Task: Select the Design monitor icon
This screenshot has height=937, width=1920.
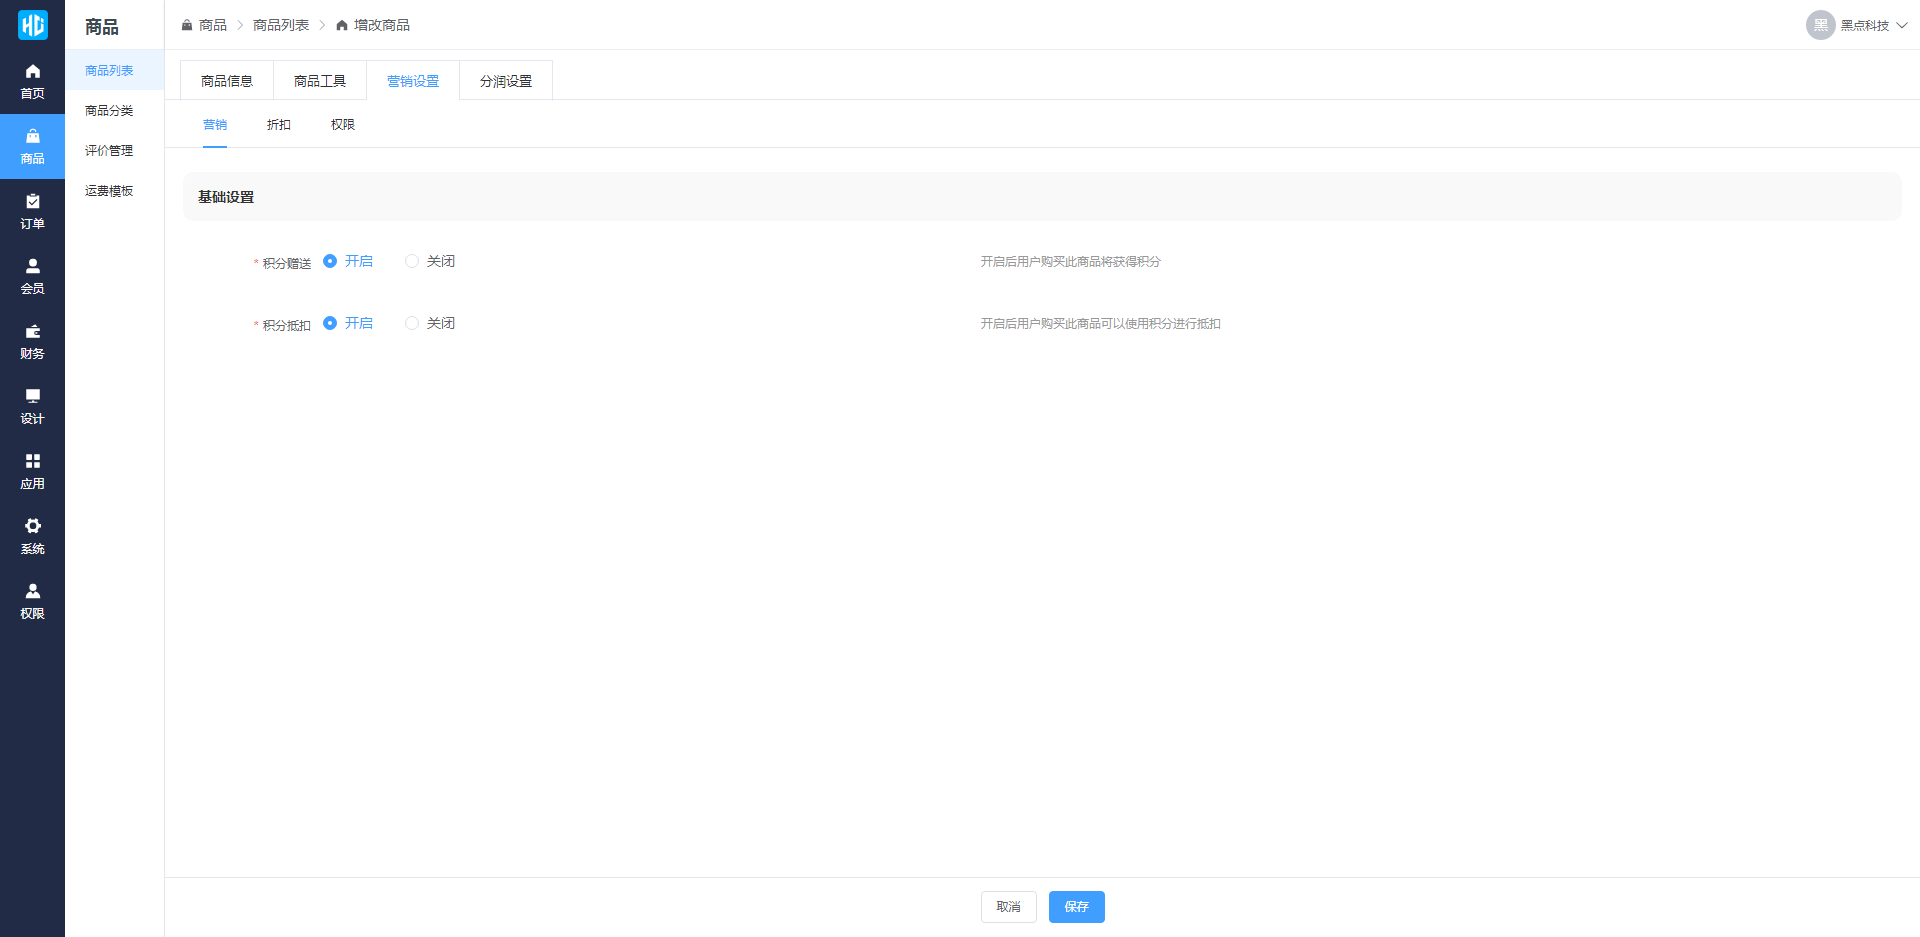Action: pos(32,397)
